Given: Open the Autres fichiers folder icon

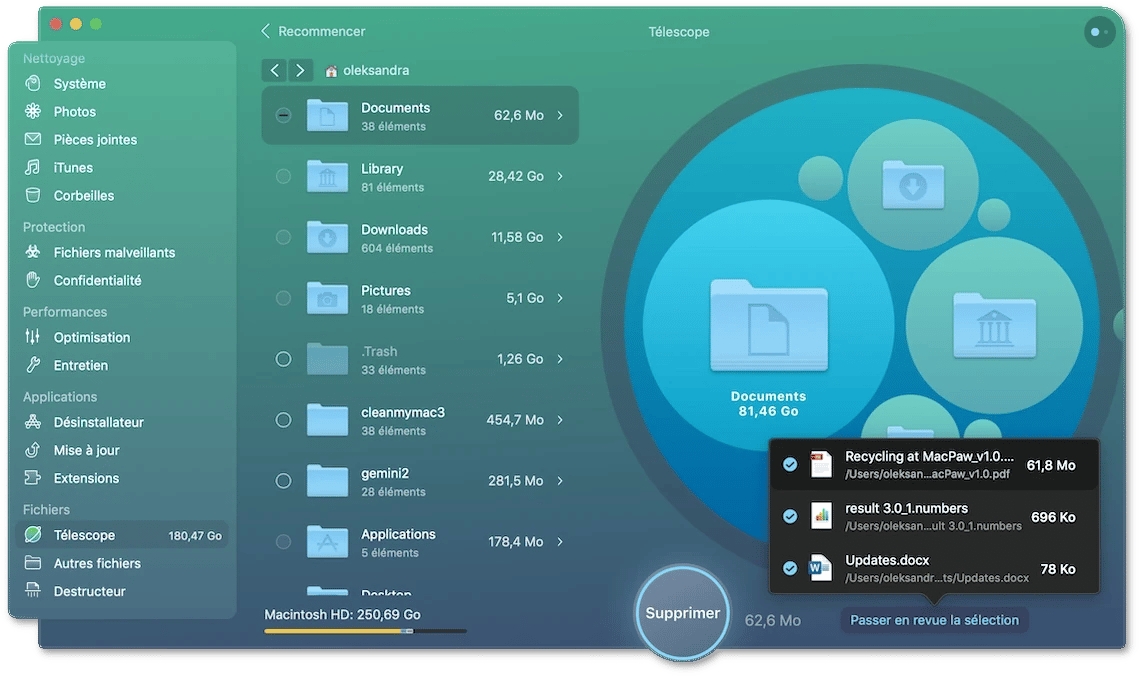Looking at the screenshot, I should click(x=33, y=562).
